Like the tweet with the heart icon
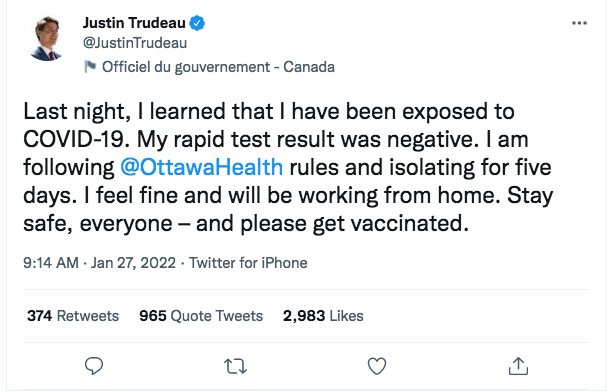 coord(377,366)
